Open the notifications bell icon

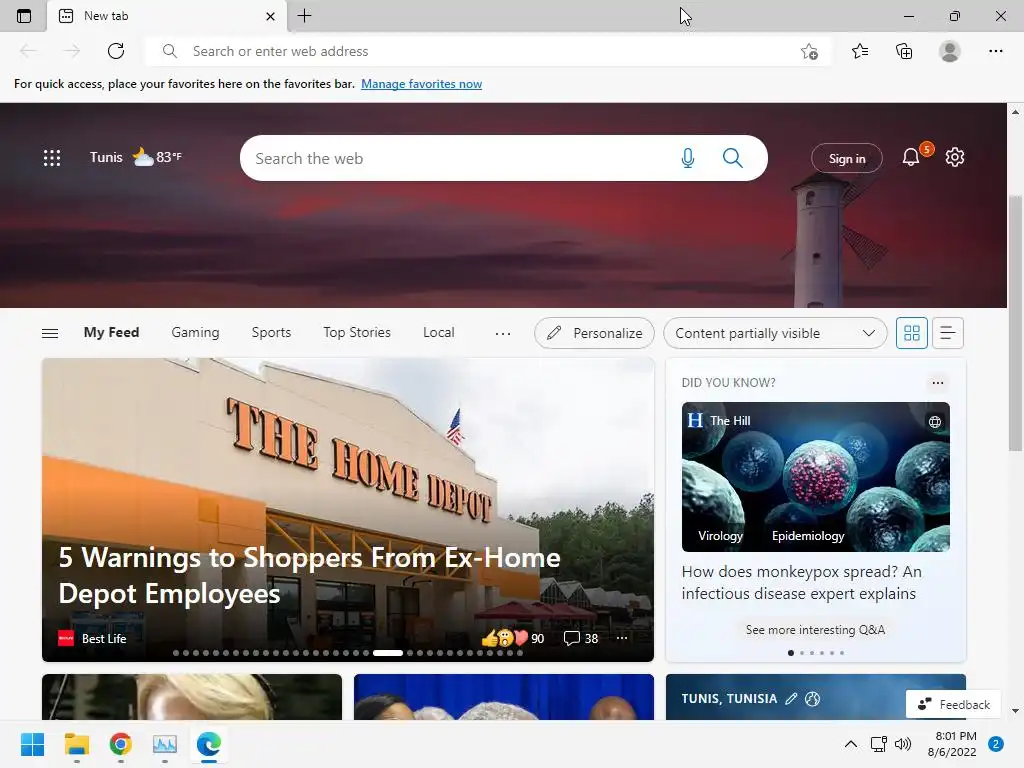click(x=911, y=157)
